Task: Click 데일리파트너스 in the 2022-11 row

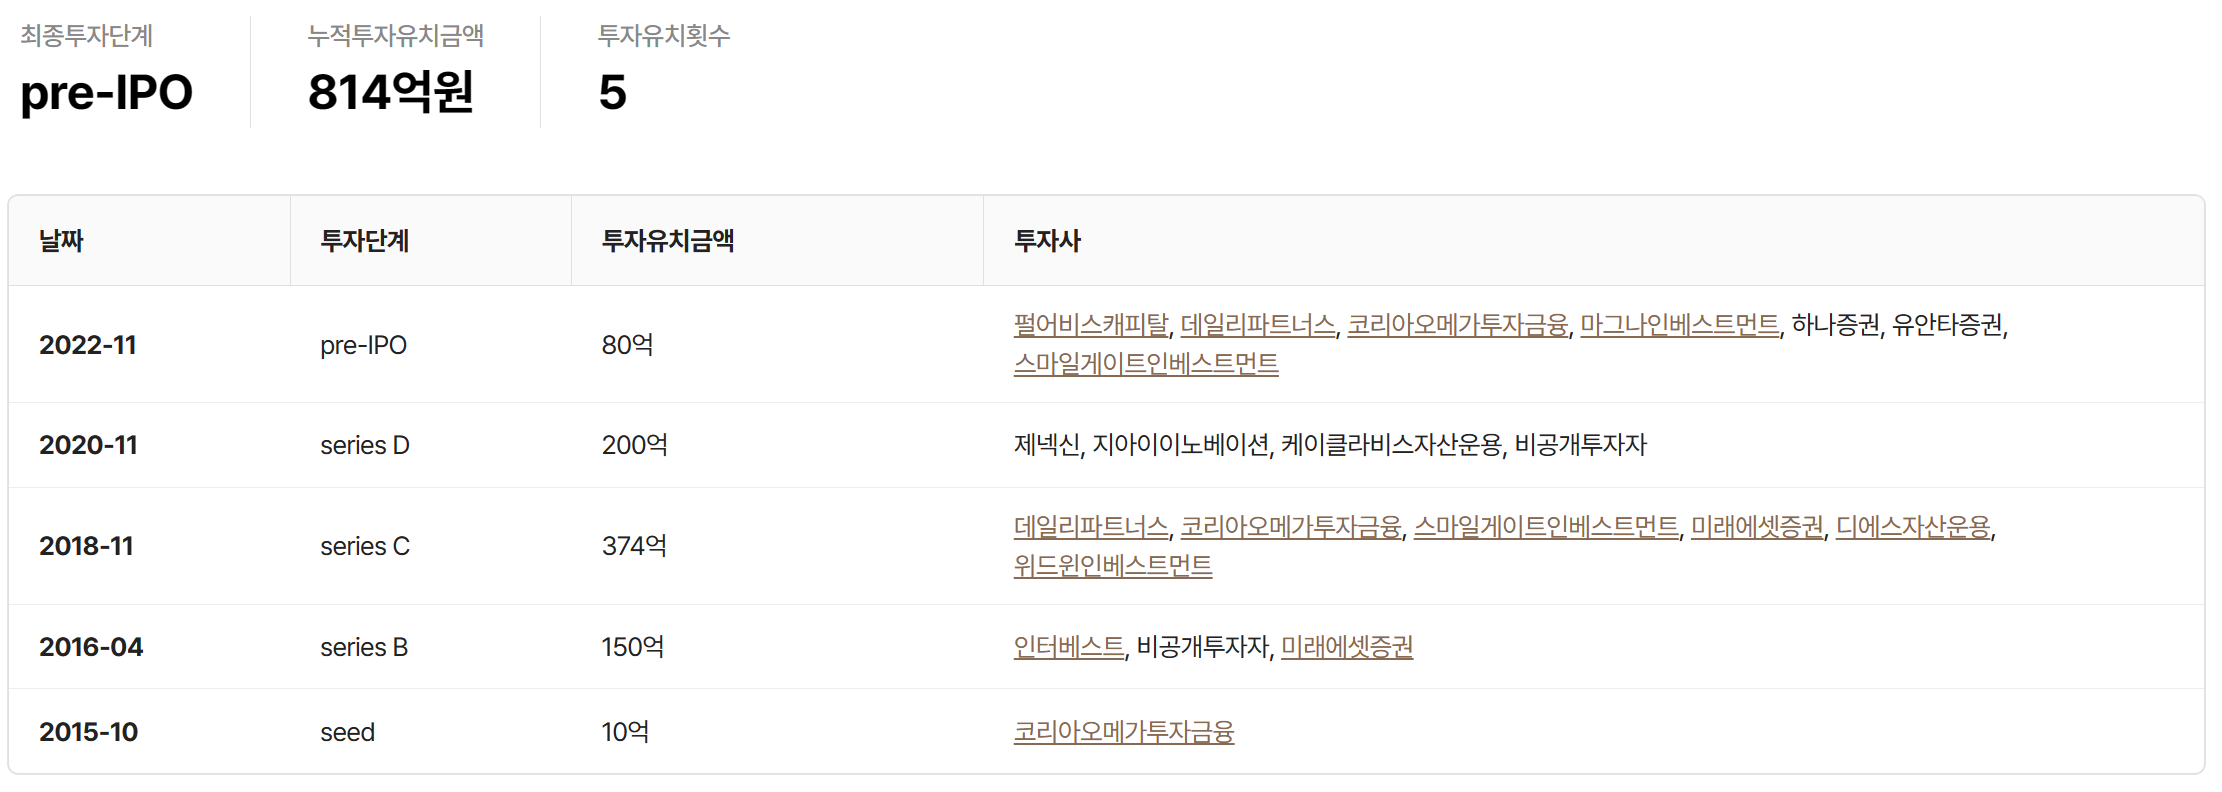Action: point(1257,325)
